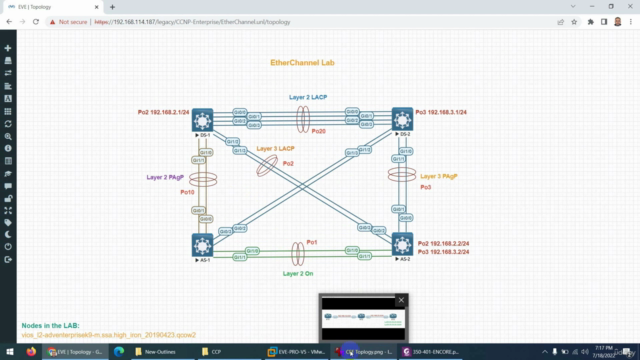The image size is (640, 360).
Task: Open the EVE-PRO-V5 VMware taskbar item
Action: coord(297,352)
